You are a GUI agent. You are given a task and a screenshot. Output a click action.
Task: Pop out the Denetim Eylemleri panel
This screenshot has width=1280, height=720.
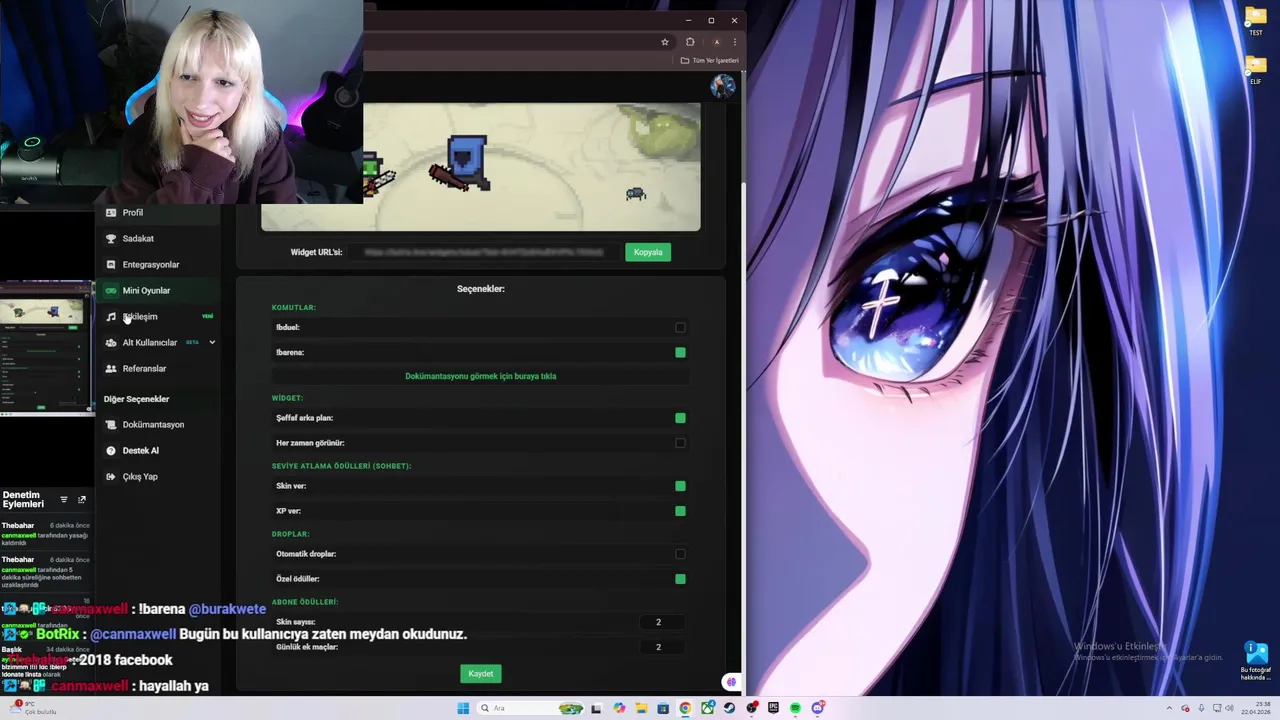tap(82, 500)
